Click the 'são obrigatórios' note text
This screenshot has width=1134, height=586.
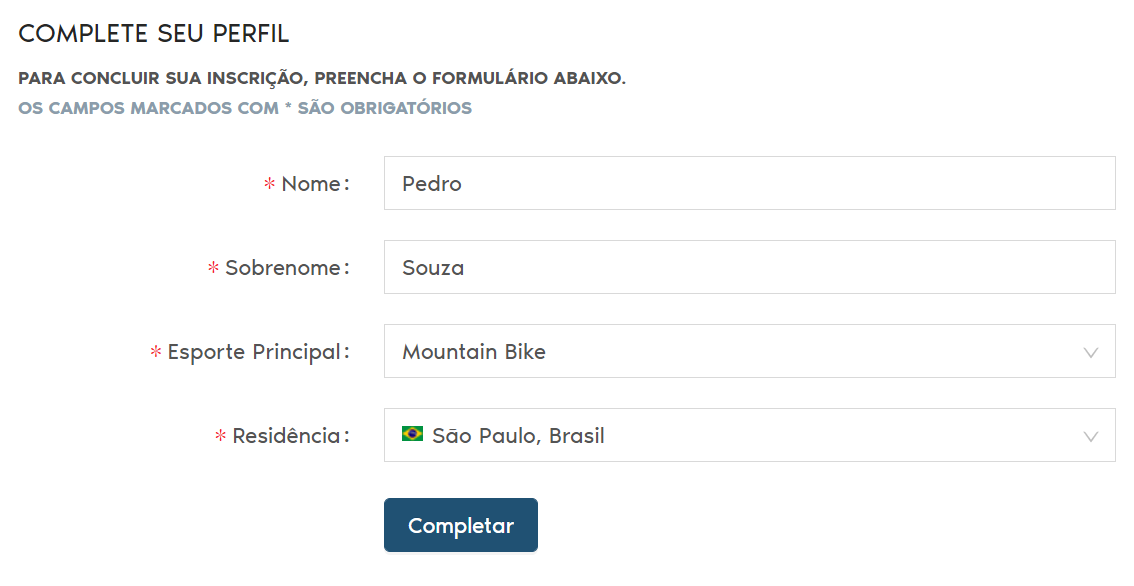coord(385,108)
